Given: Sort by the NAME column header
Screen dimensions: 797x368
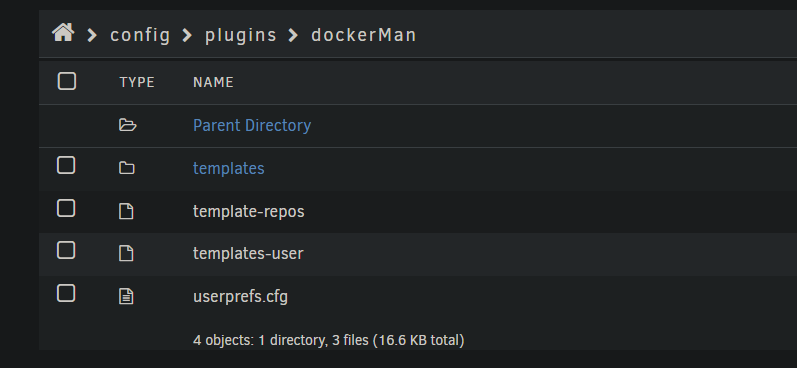Looking at the screenshot, I should [x=213, y=82].
